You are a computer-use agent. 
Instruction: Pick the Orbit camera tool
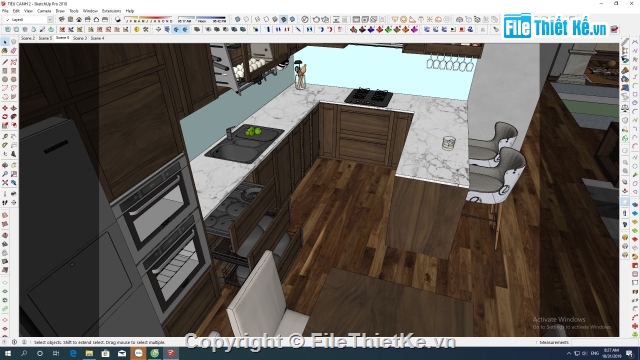[5, 165]
